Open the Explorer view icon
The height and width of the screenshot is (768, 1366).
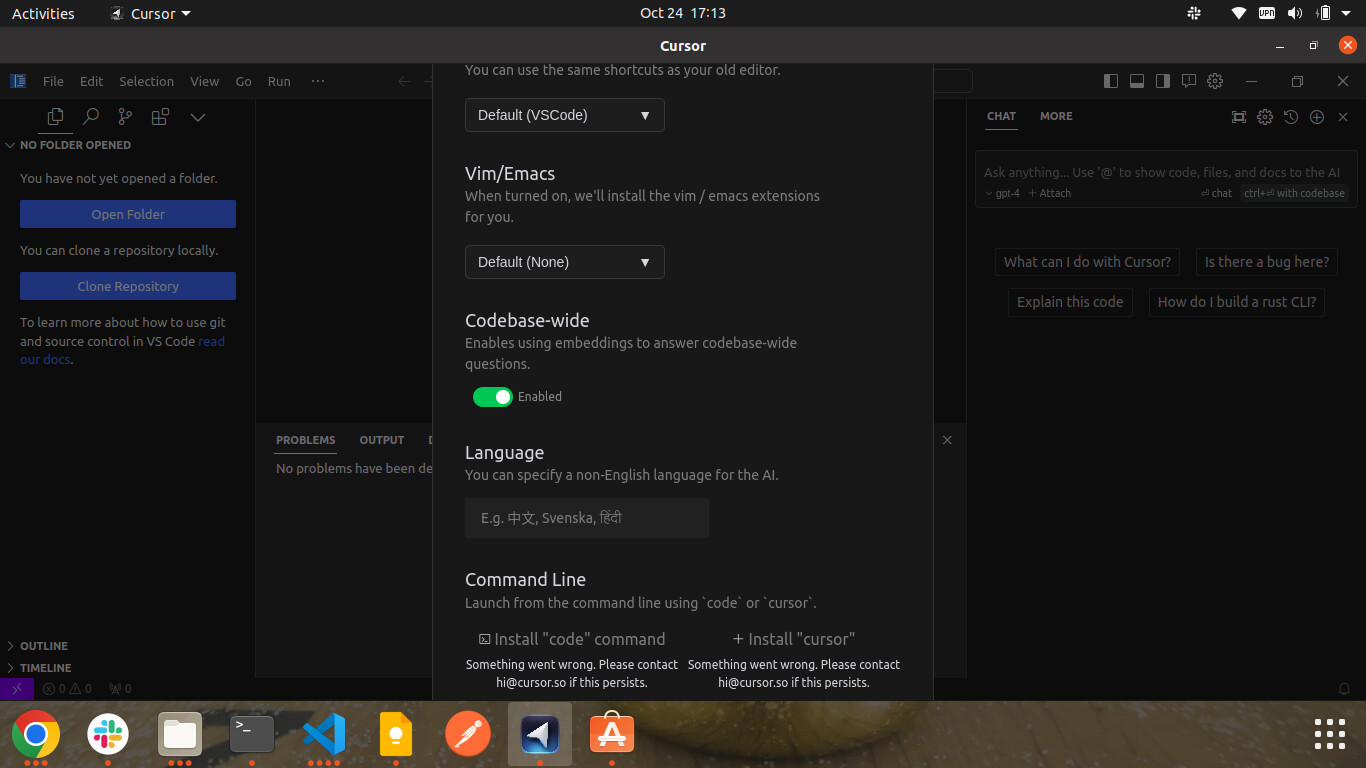tap(56, 117)
